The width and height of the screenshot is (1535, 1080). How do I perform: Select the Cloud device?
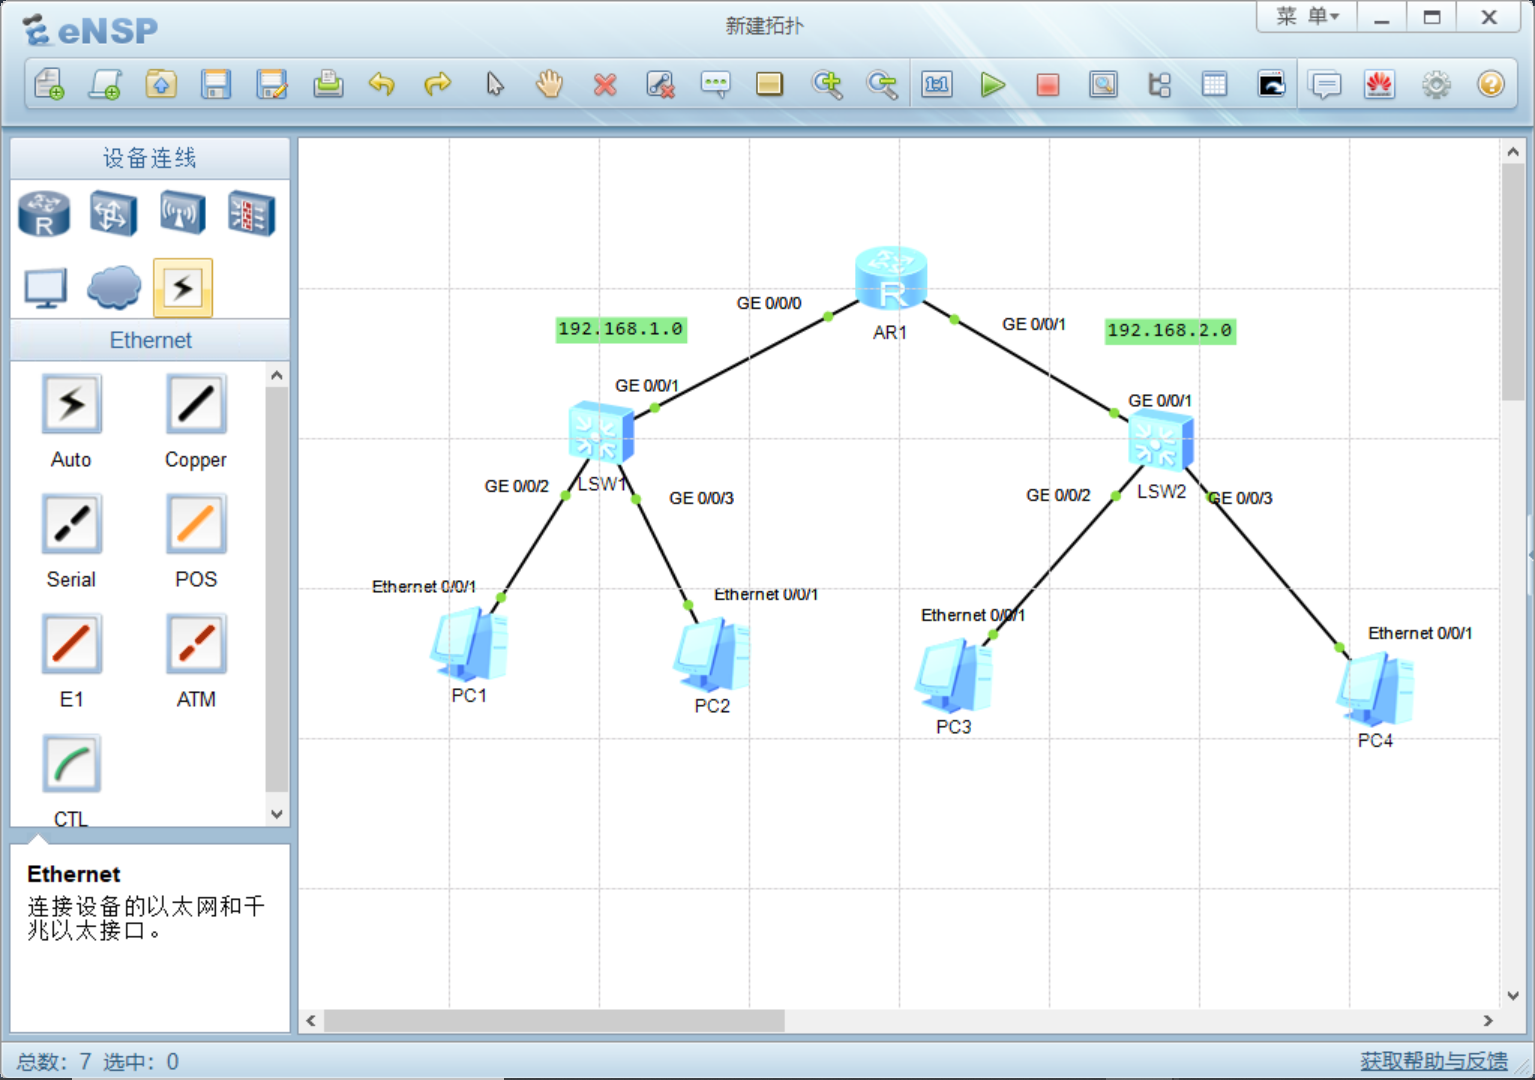coord(113,287)
